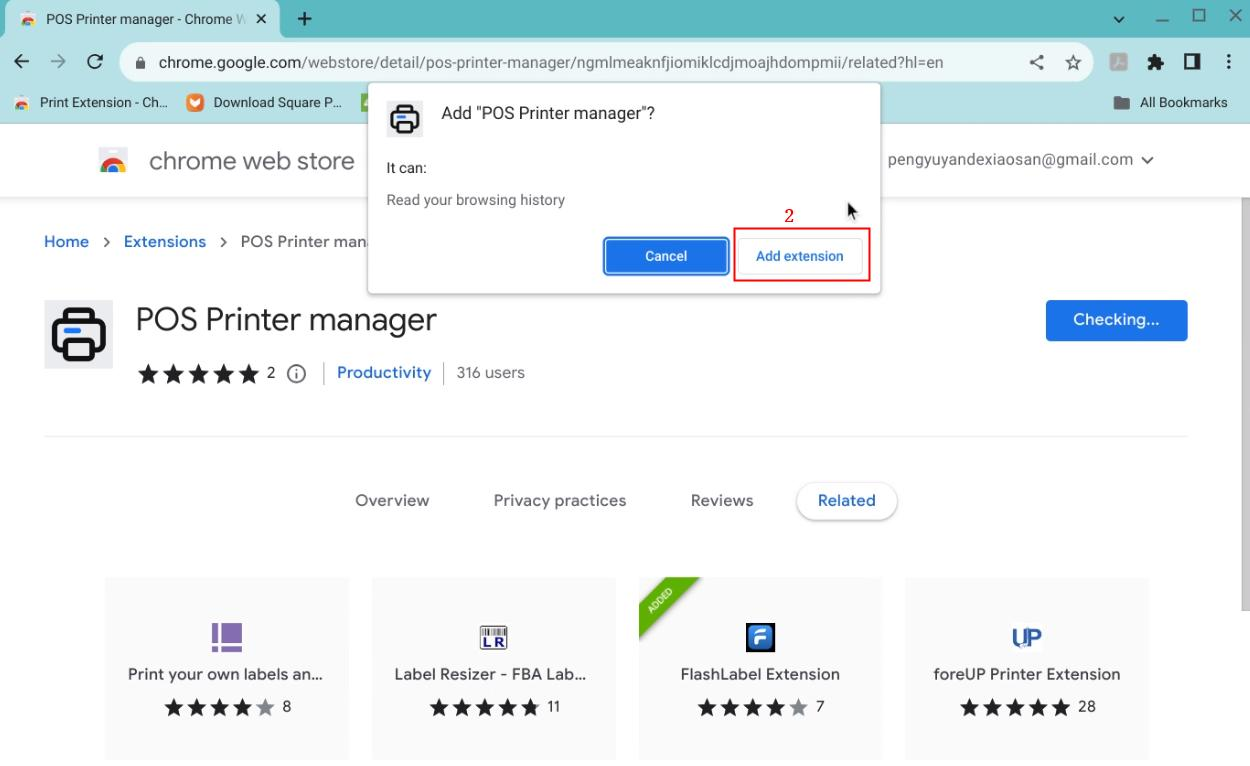Close the POS Printer manager tab

[262, 19]
